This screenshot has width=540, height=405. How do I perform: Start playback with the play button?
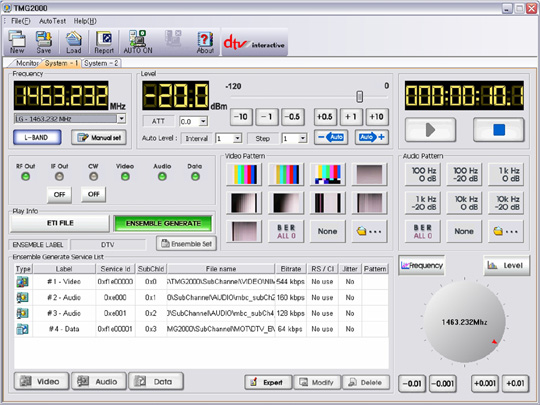tap(430, 130)
